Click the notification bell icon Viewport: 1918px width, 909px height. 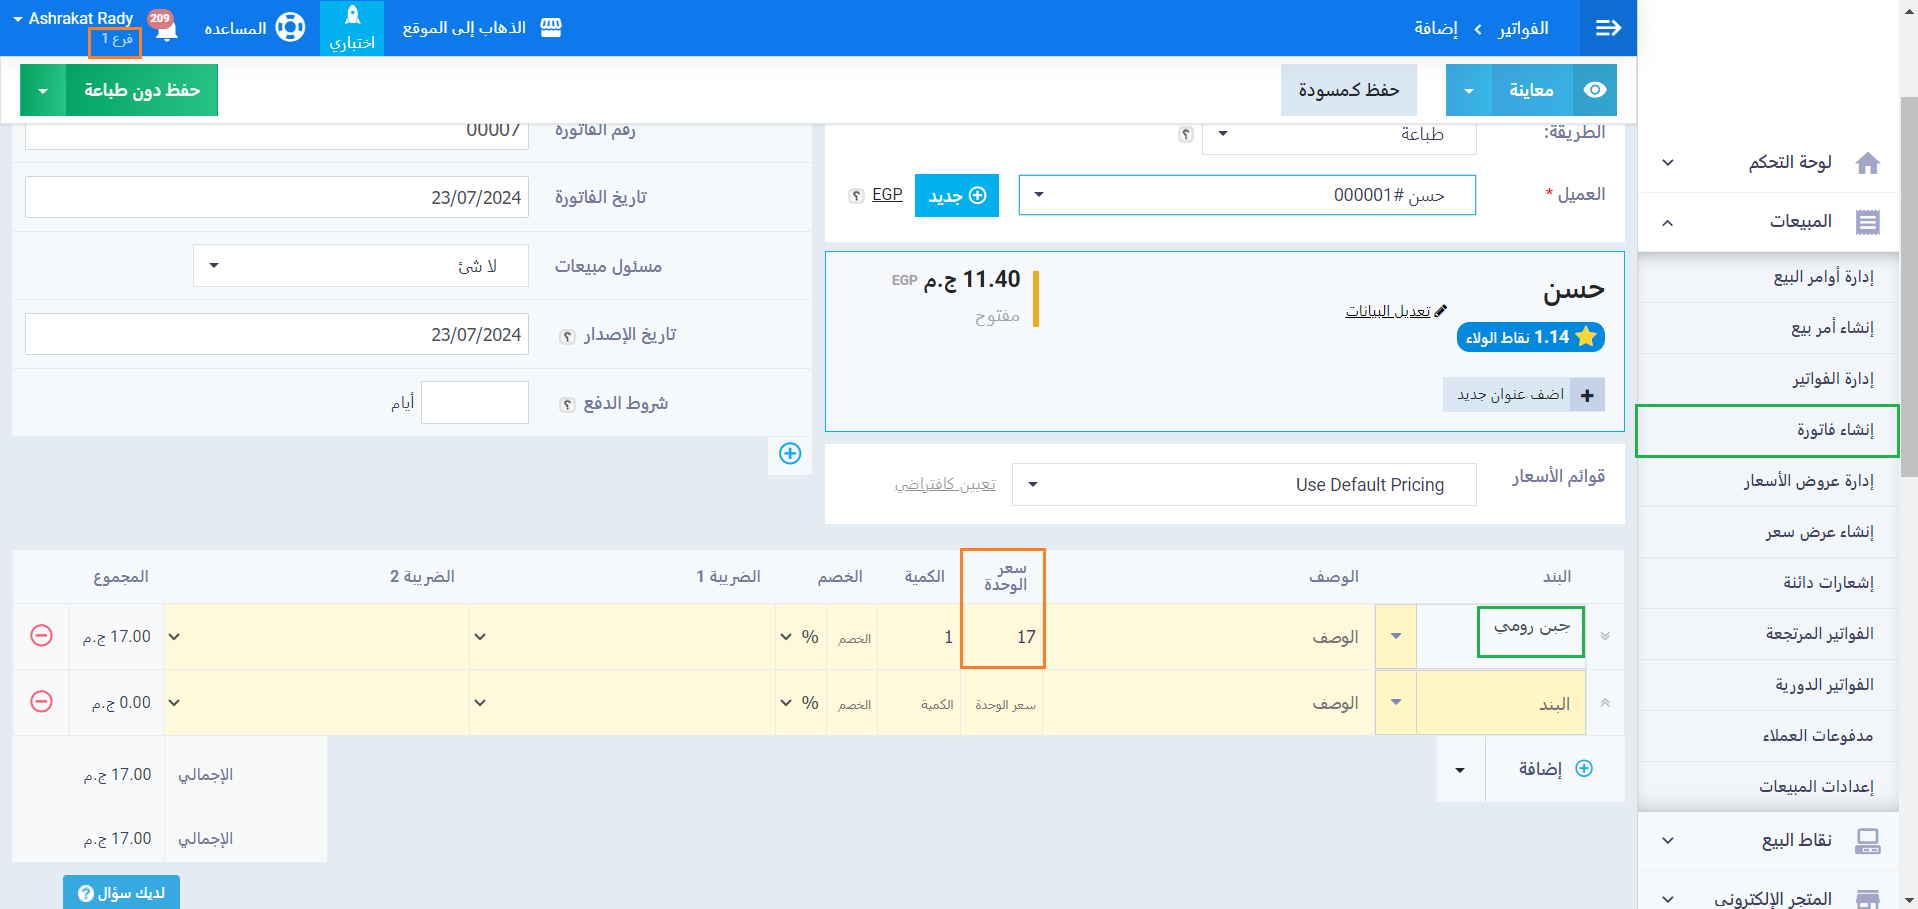167,29
